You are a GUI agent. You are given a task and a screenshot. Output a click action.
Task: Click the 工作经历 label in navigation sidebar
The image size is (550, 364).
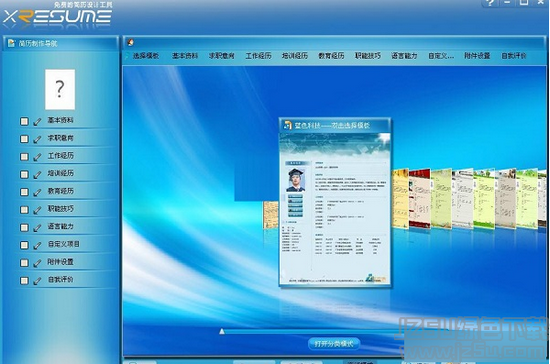point(61,156)
